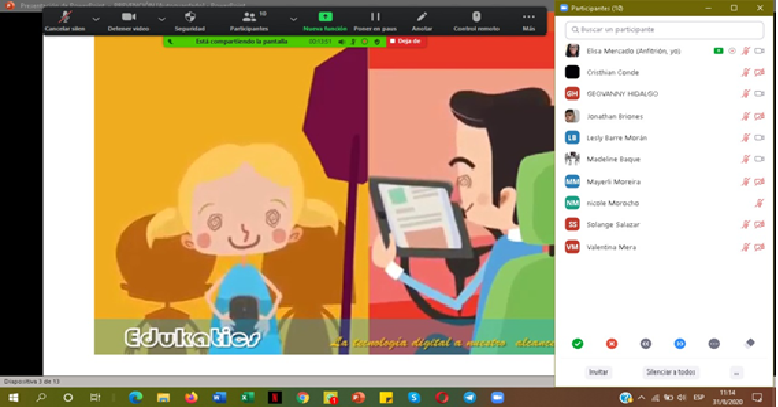Select participant Solange Salazar
Screen dimensions: 778x407
[664, 225]
